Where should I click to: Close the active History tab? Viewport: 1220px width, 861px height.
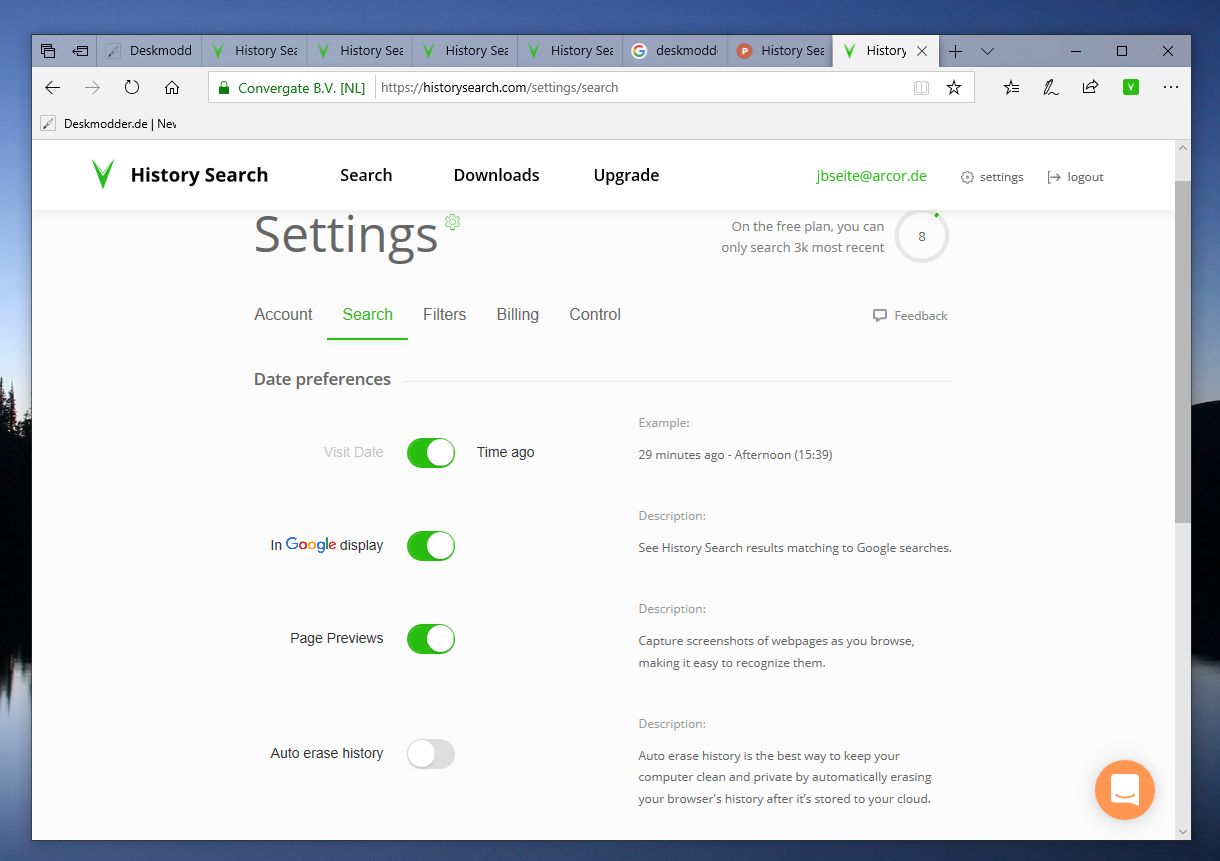point(922,51)
